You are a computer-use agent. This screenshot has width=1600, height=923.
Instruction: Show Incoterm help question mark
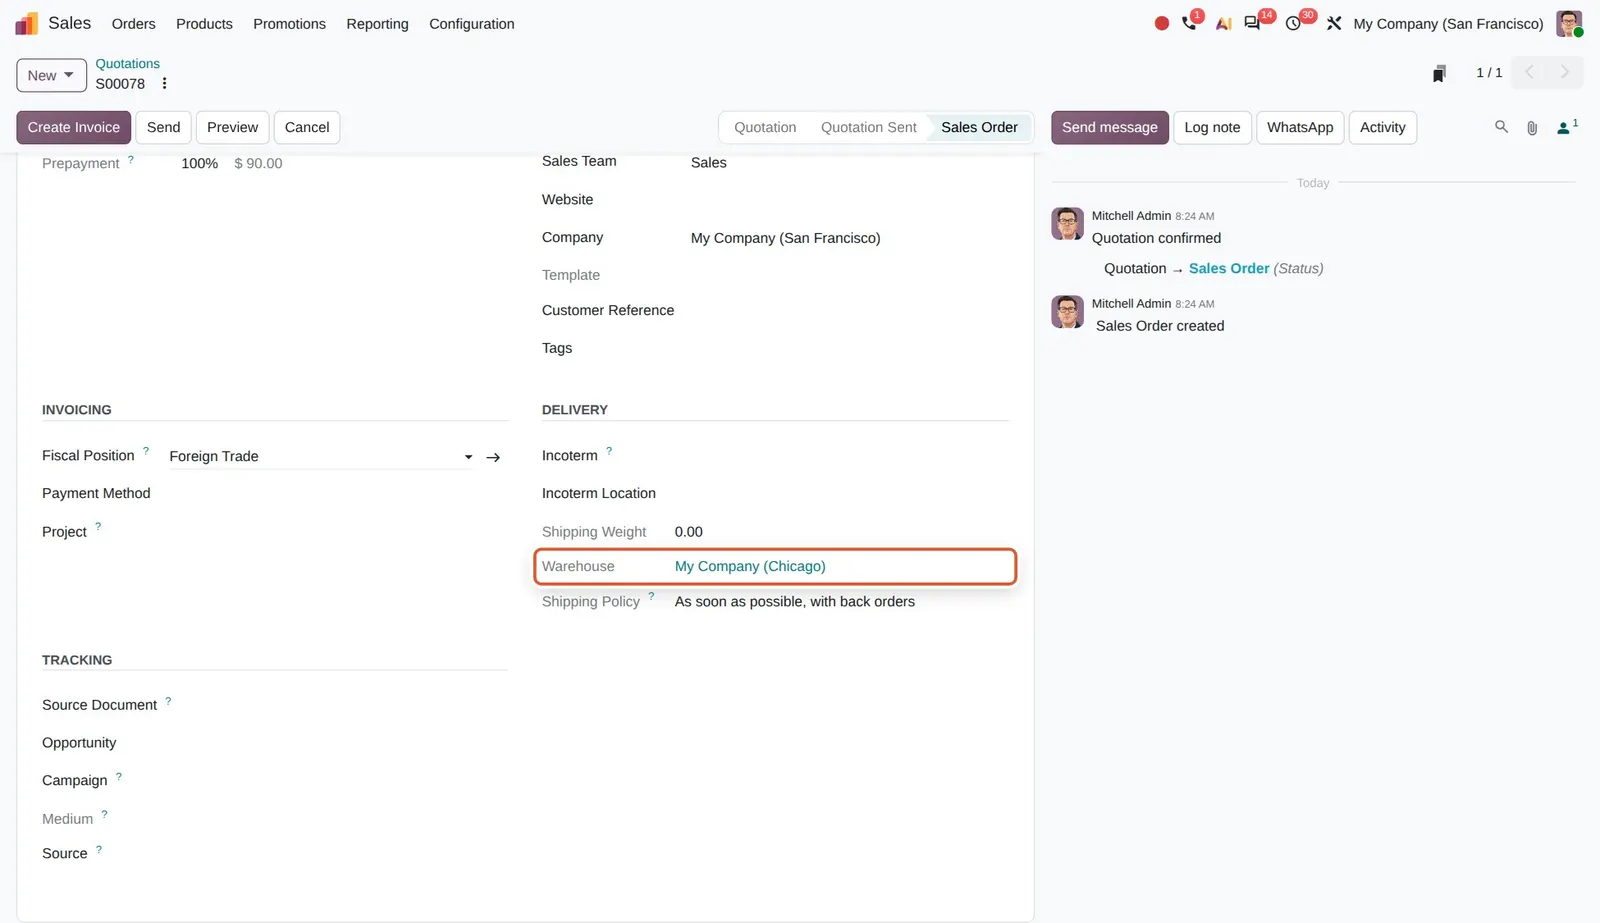click(x=609, y=451)
